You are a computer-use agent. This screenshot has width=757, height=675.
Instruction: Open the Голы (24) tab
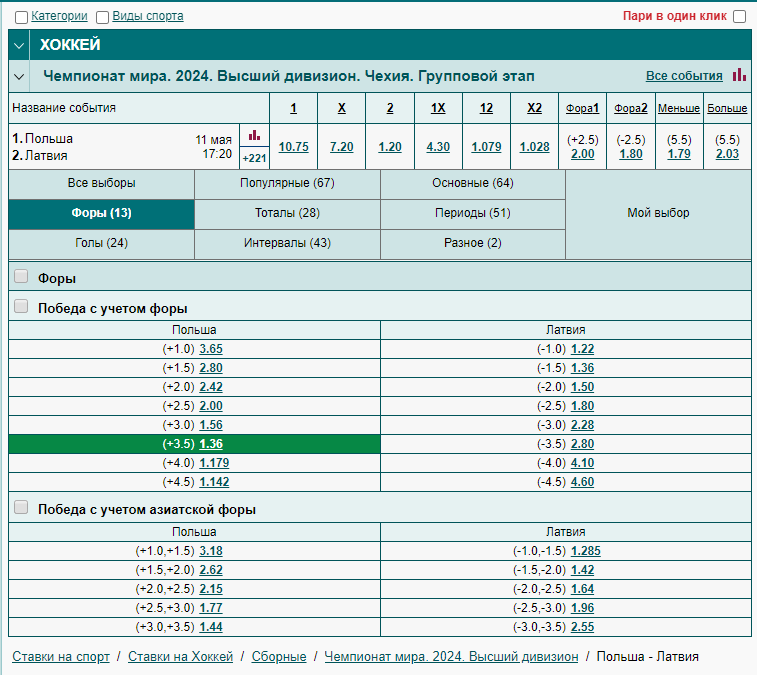101,243
